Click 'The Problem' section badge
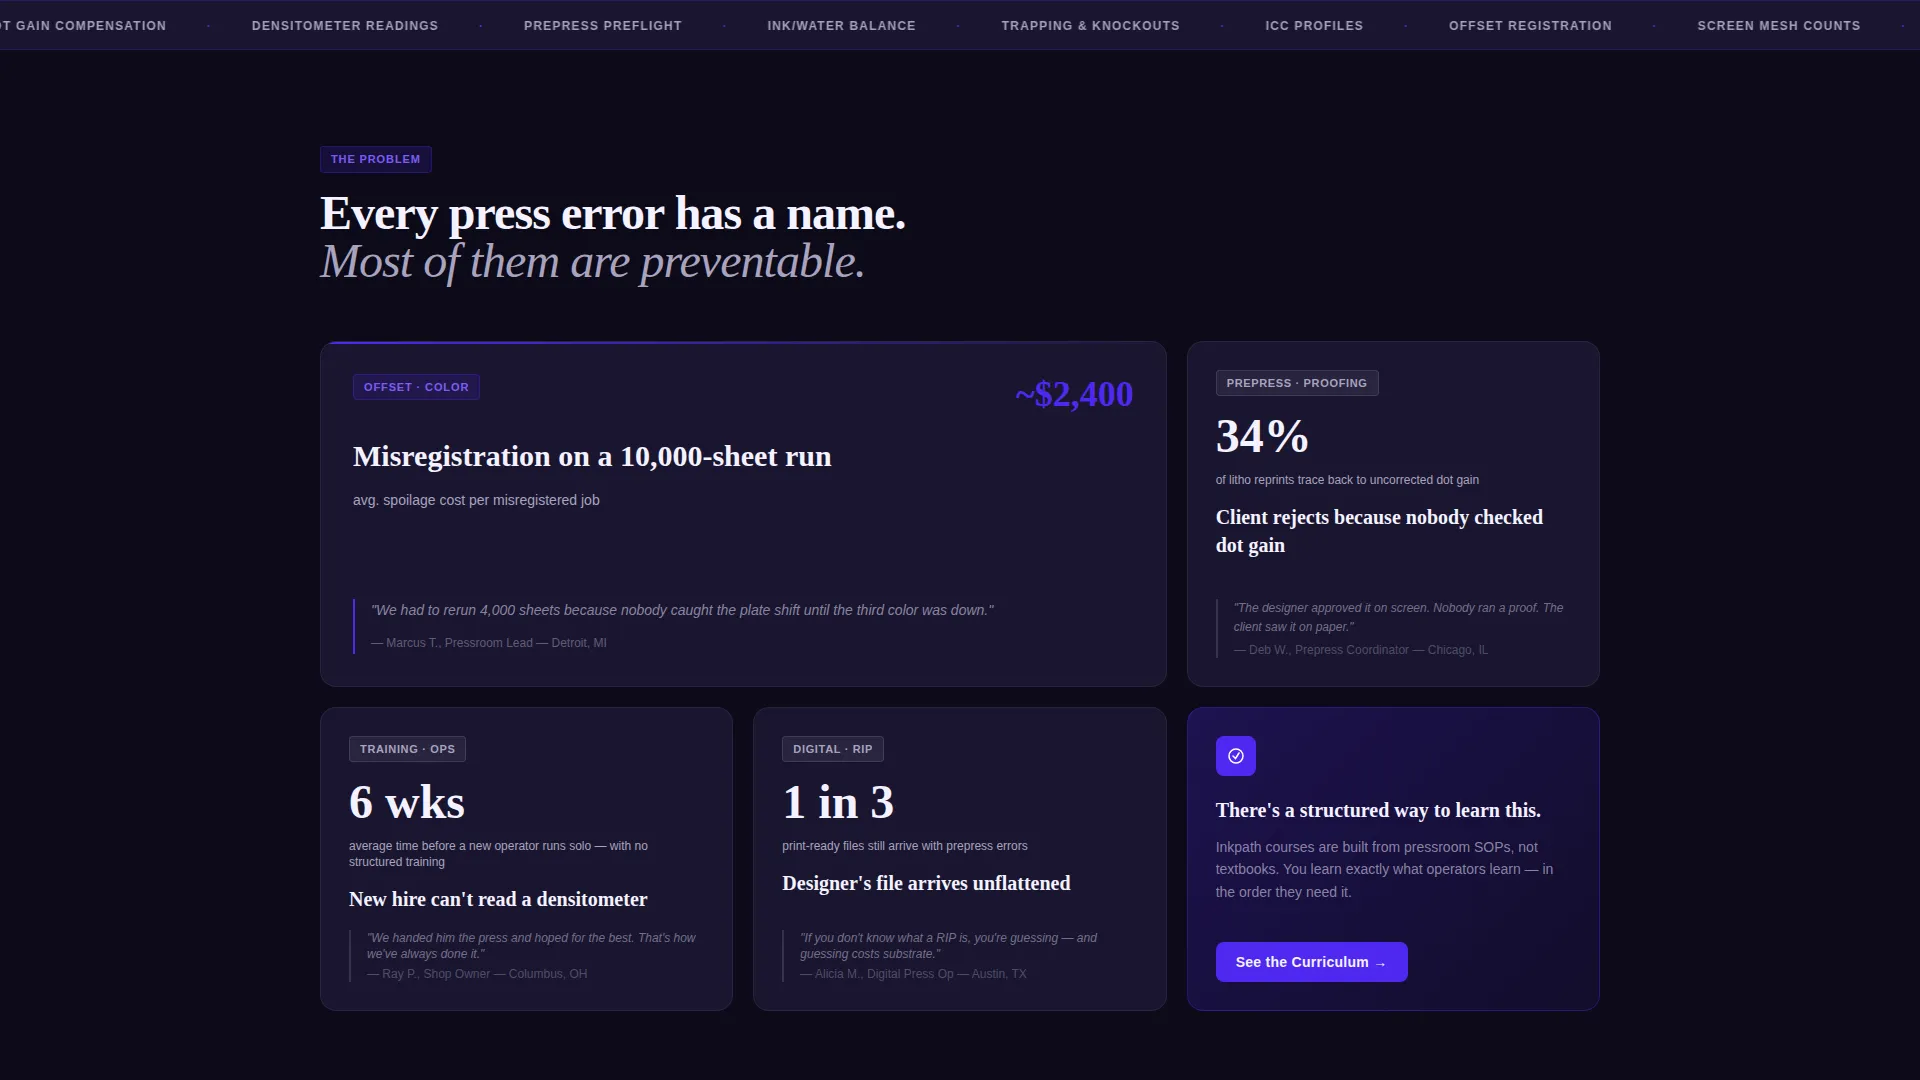Screen dimensions: 1920x1080 click(376, 159)
